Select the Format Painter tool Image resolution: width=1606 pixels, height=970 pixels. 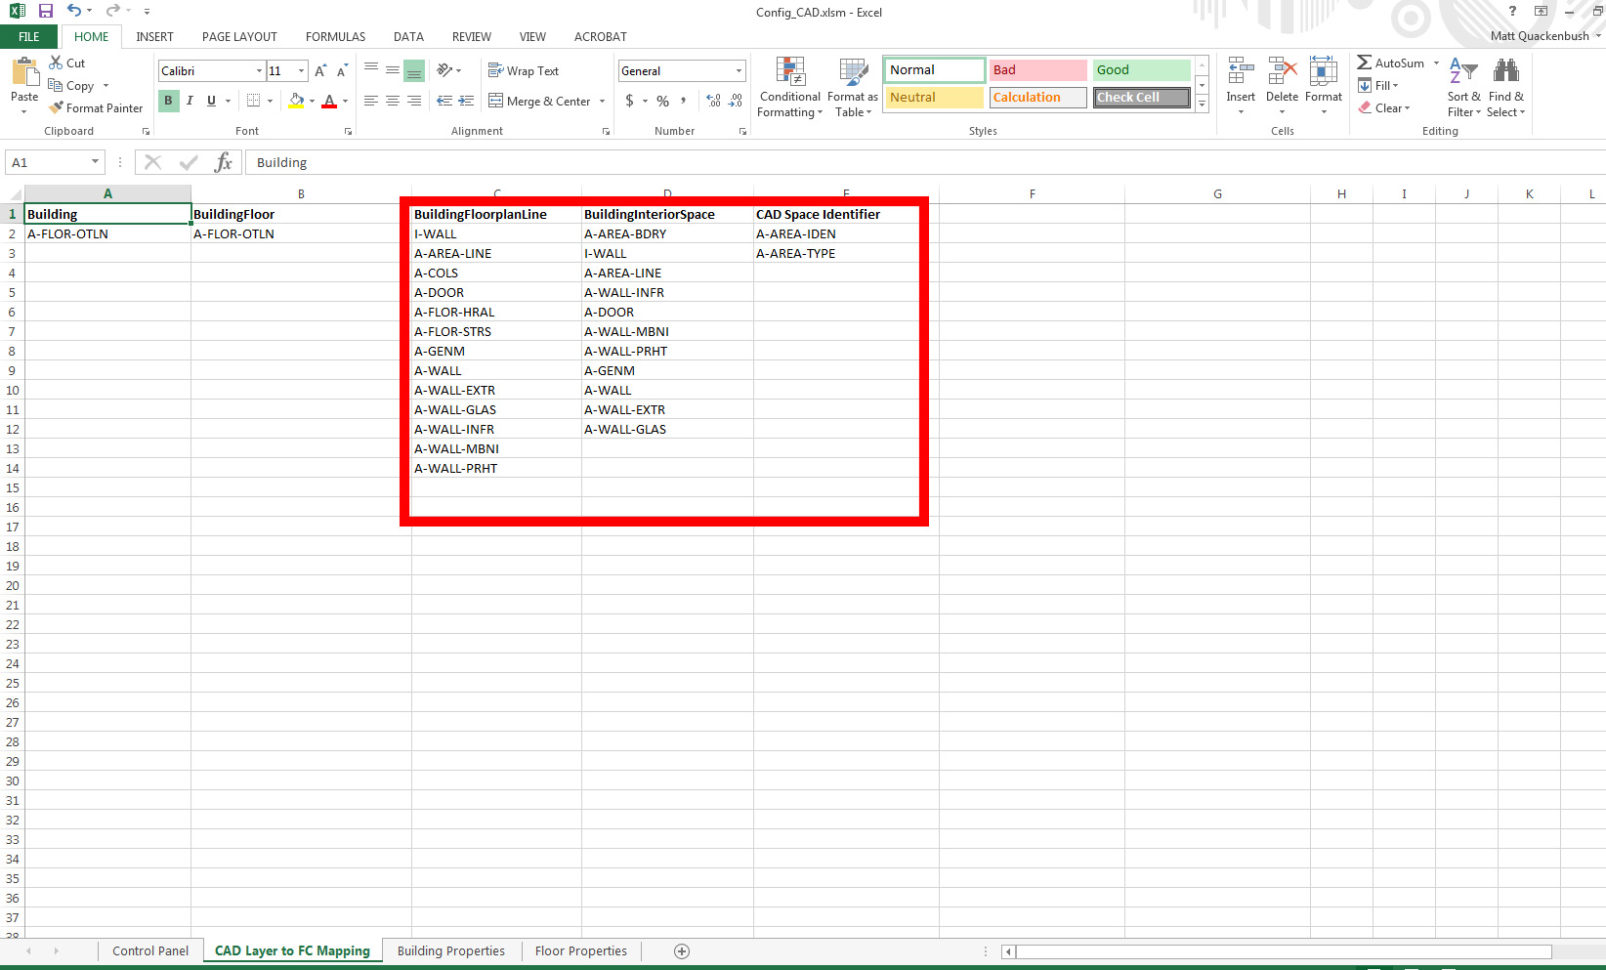pos(95,108)
